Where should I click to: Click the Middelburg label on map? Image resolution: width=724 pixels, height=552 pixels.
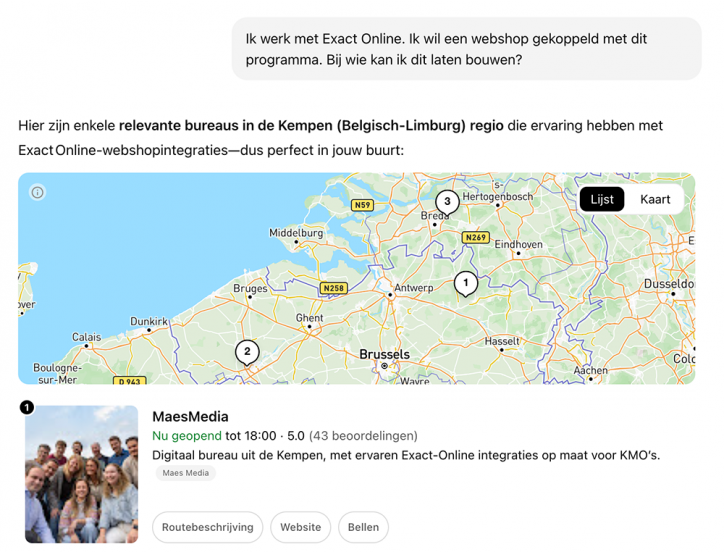click(x=296, y=233)
